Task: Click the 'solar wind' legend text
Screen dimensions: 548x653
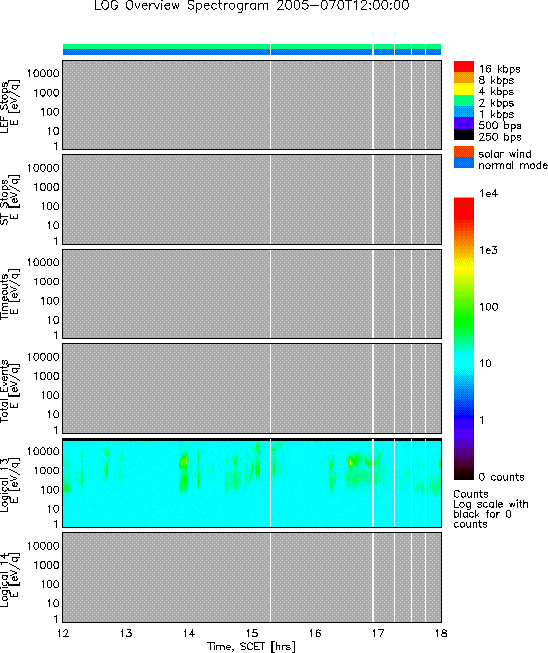Action: [x=505, y=154]
